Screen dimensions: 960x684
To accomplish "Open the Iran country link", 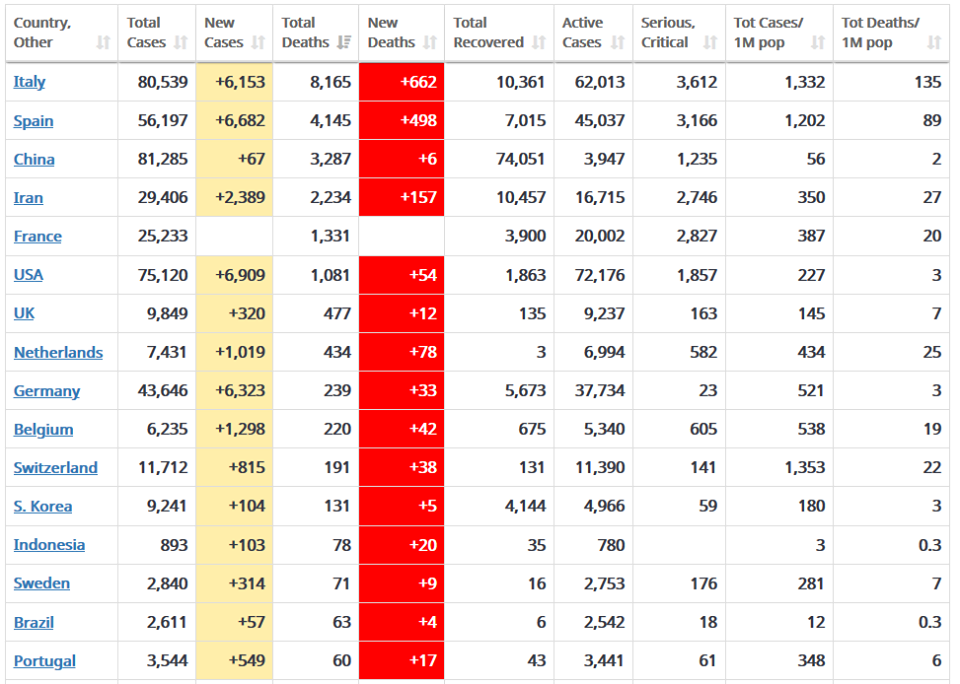I will pyautogui.click(x=28, y=198).
